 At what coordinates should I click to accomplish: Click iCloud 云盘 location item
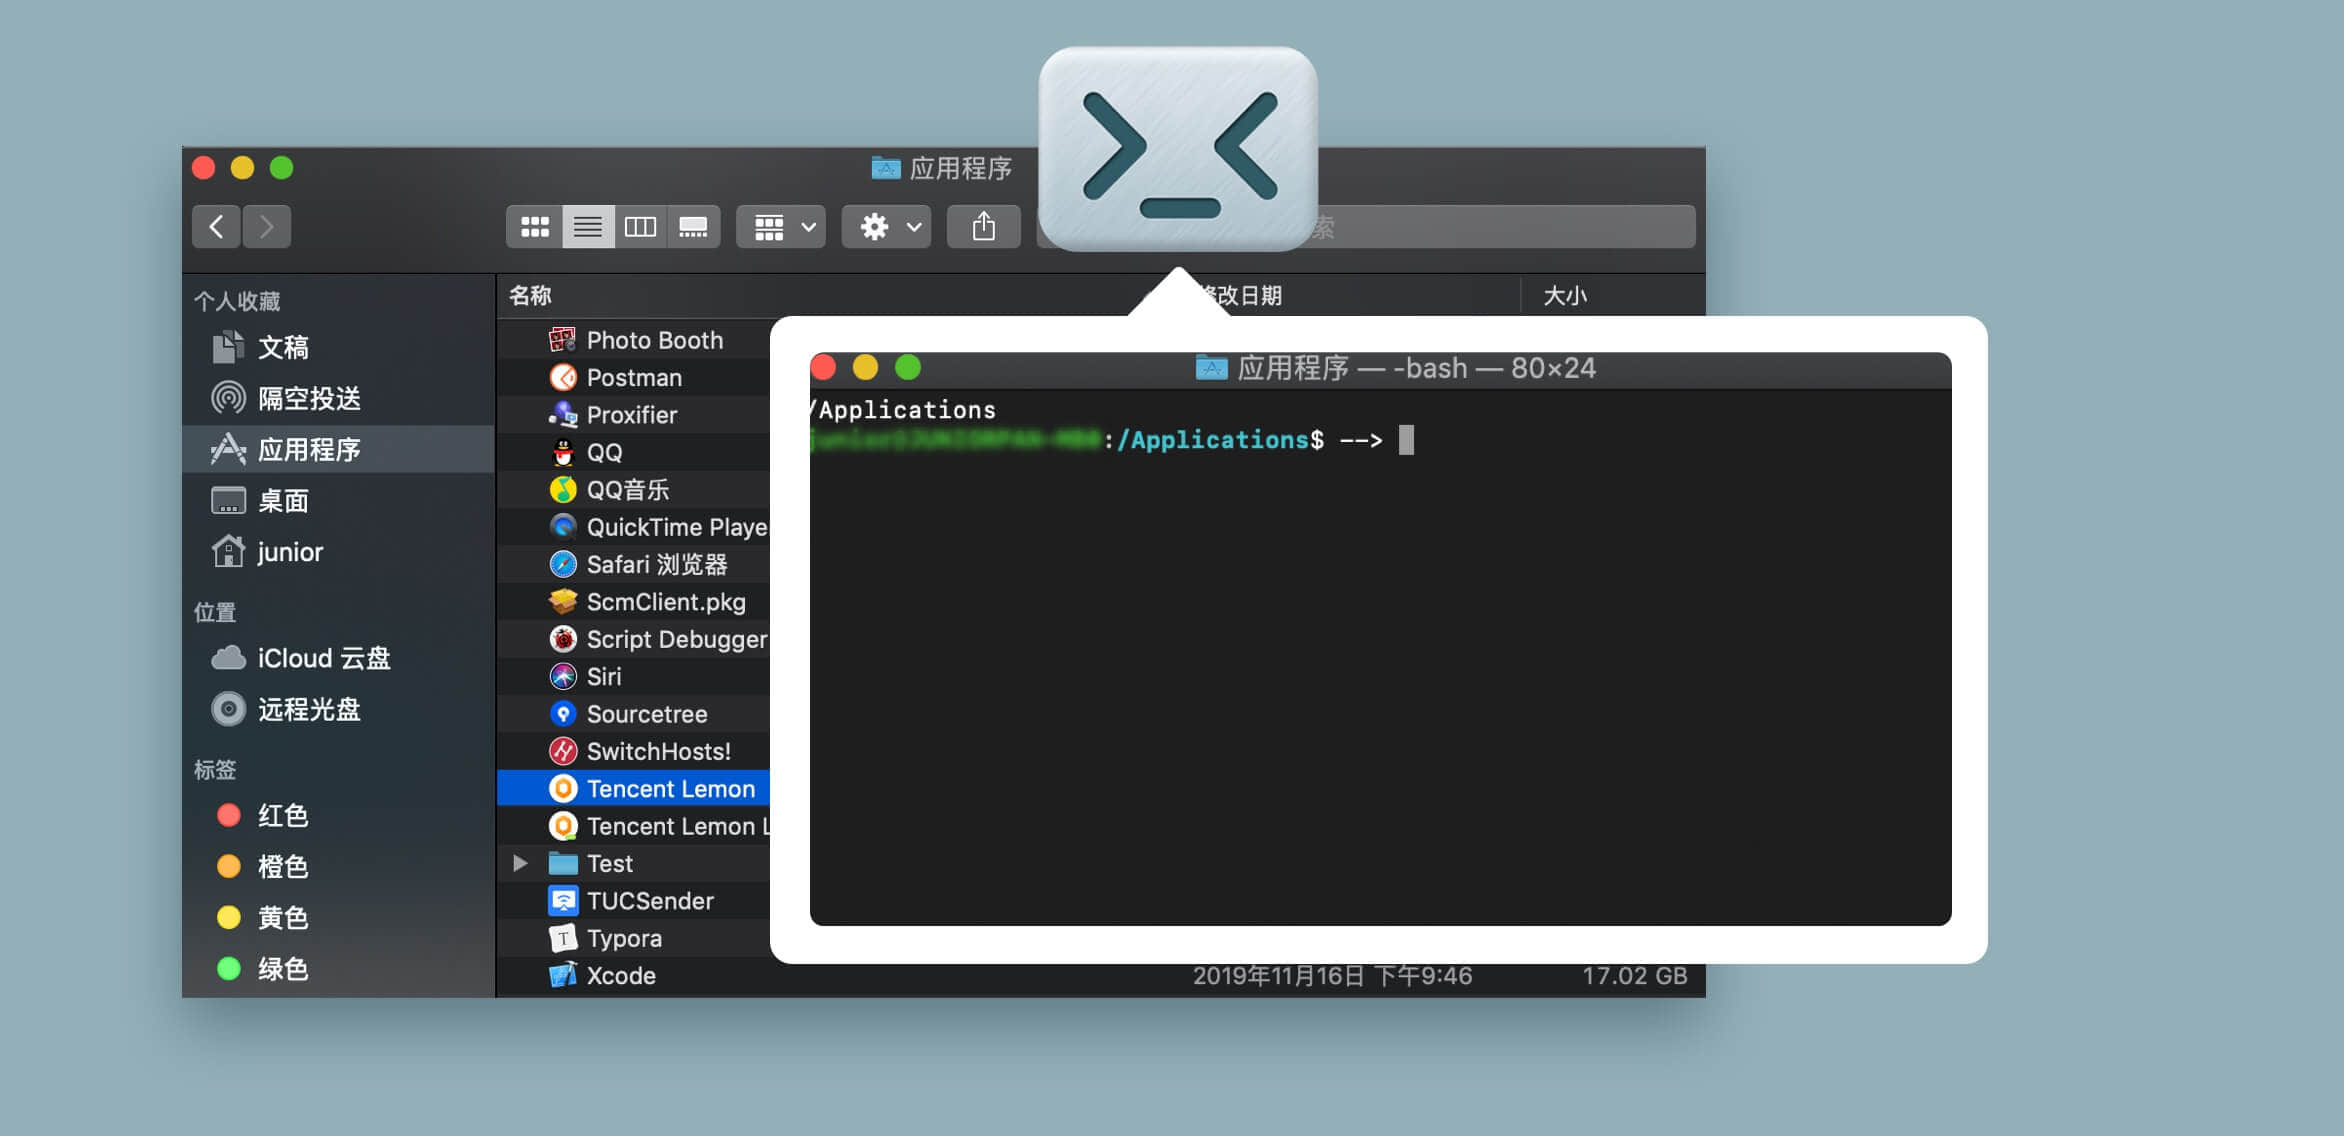point(311,659)
